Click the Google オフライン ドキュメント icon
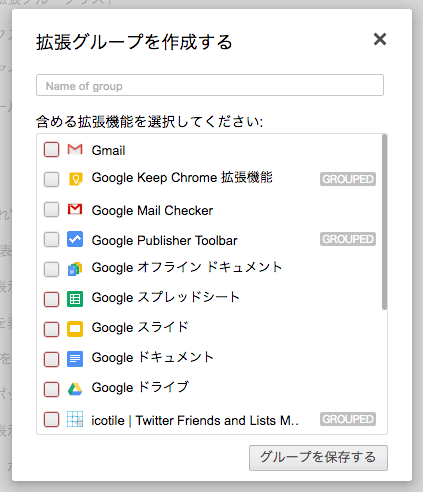Image resolution: width=423 pixels, height=492 pixels. [x=75, y=269]
